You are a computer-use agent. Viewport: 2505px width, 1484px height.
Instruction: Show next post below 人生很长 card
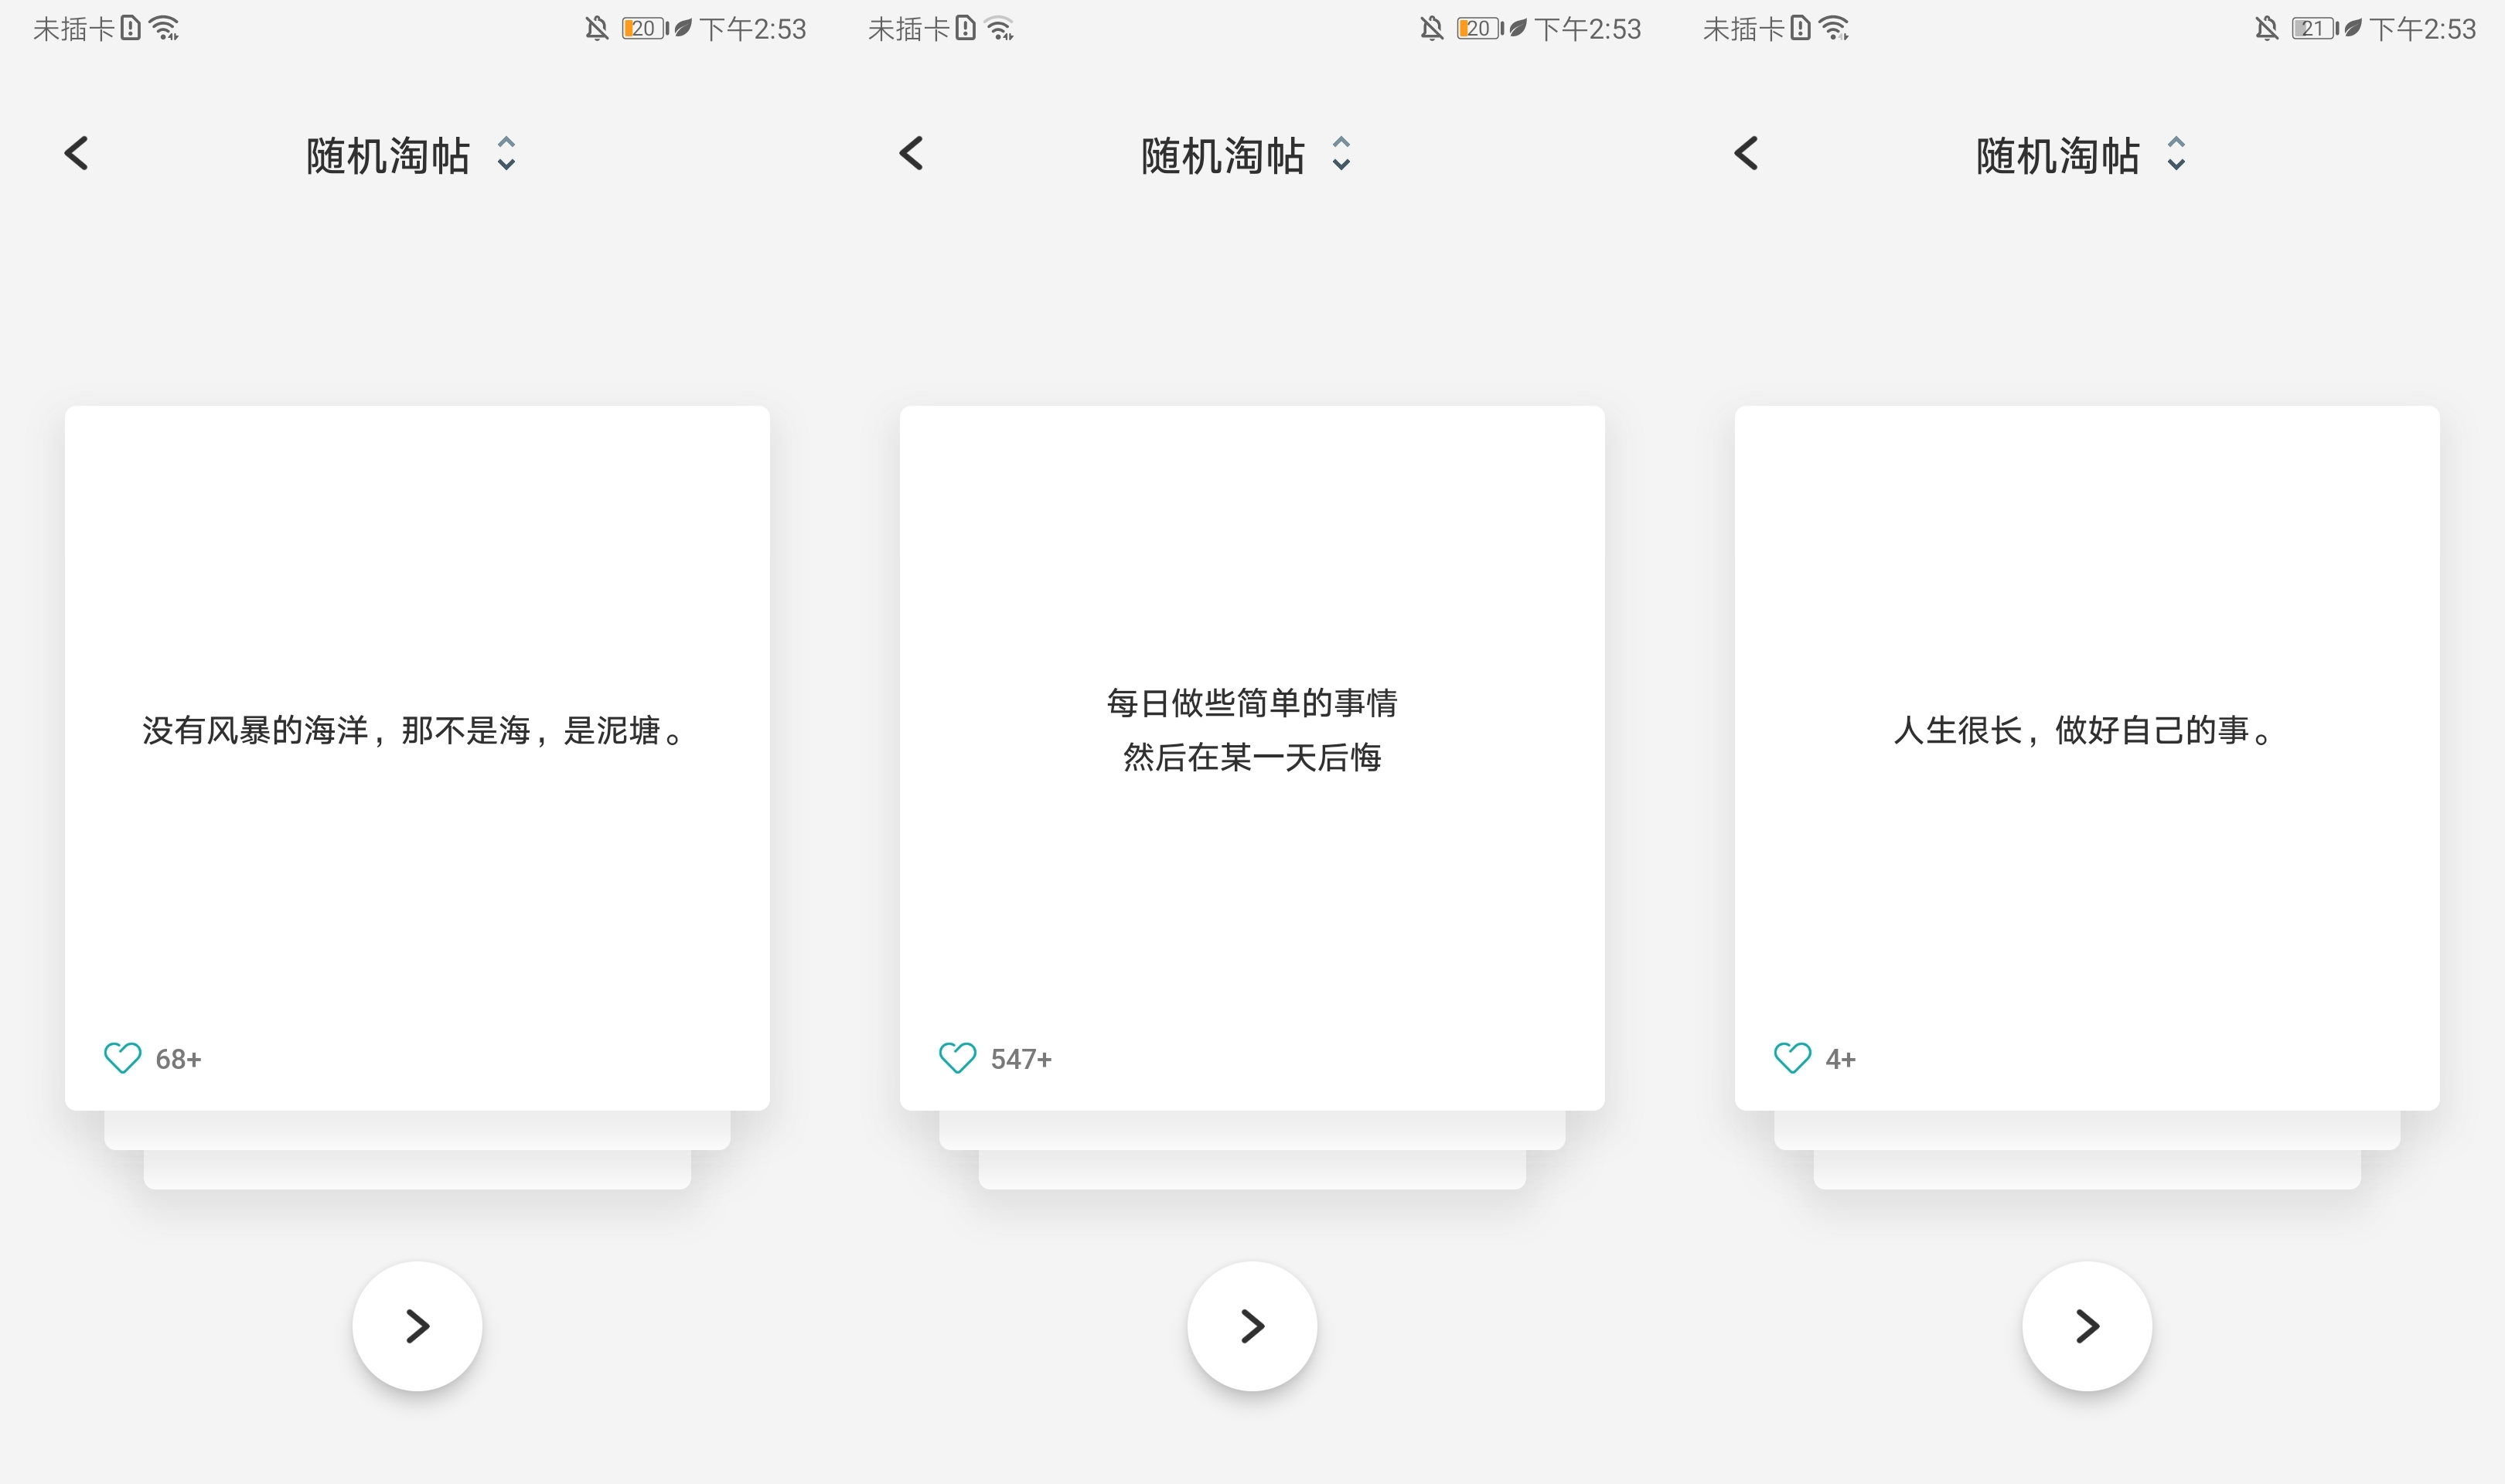coord(2087,1326)
